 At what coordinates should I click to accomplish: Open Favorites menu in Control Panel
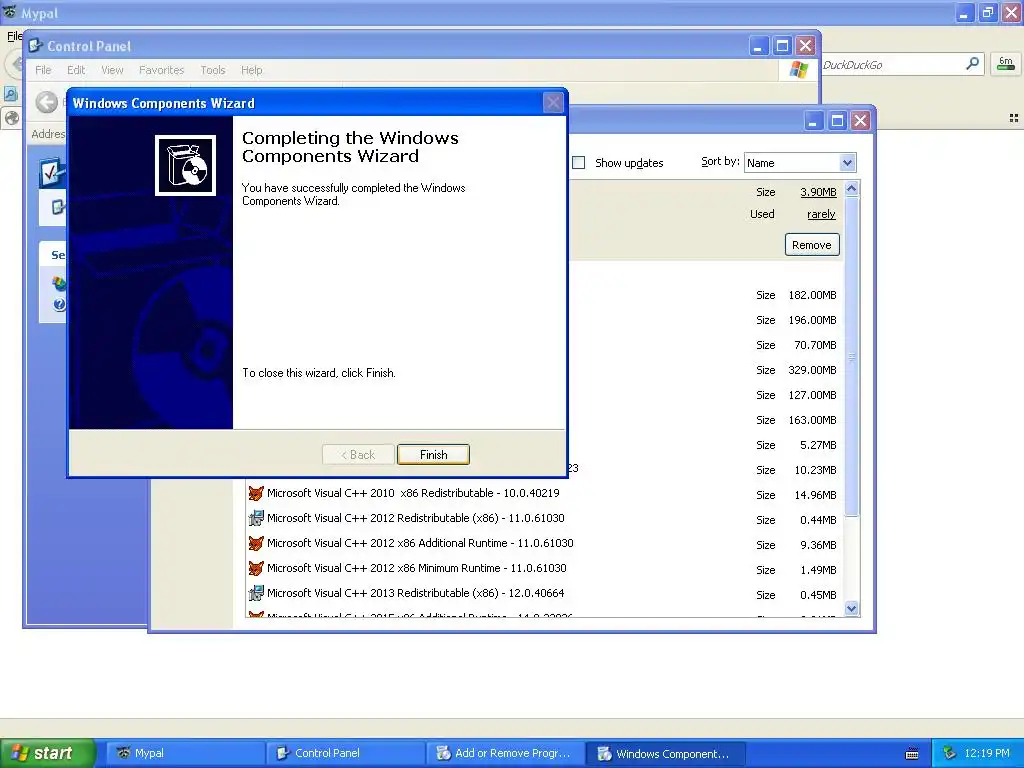(x=161, y=70)
